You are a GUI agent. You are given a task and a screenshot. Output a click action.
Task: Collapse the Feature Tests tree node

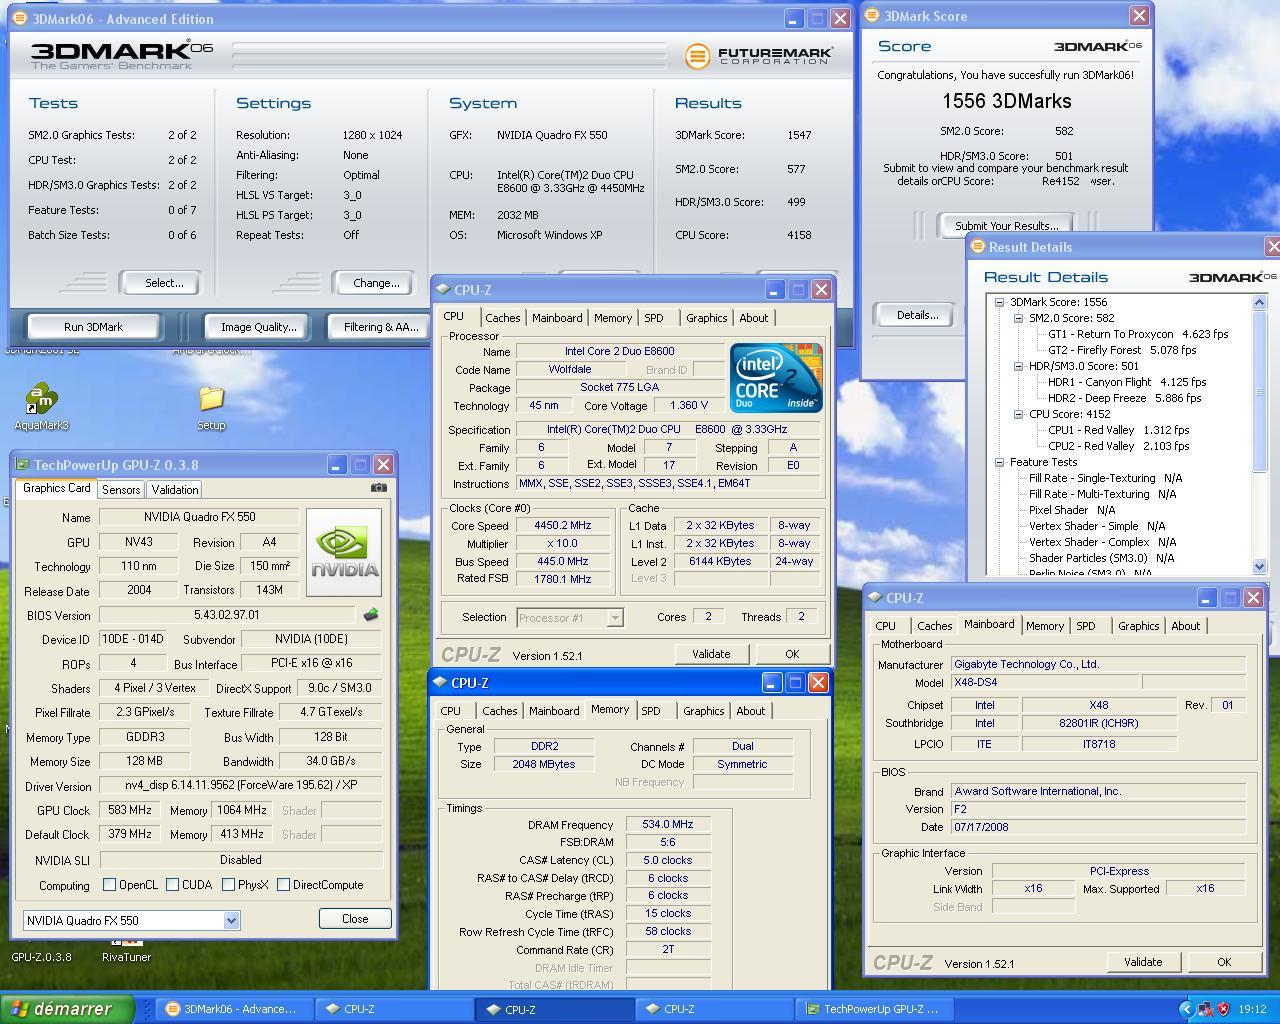[999, 462]
